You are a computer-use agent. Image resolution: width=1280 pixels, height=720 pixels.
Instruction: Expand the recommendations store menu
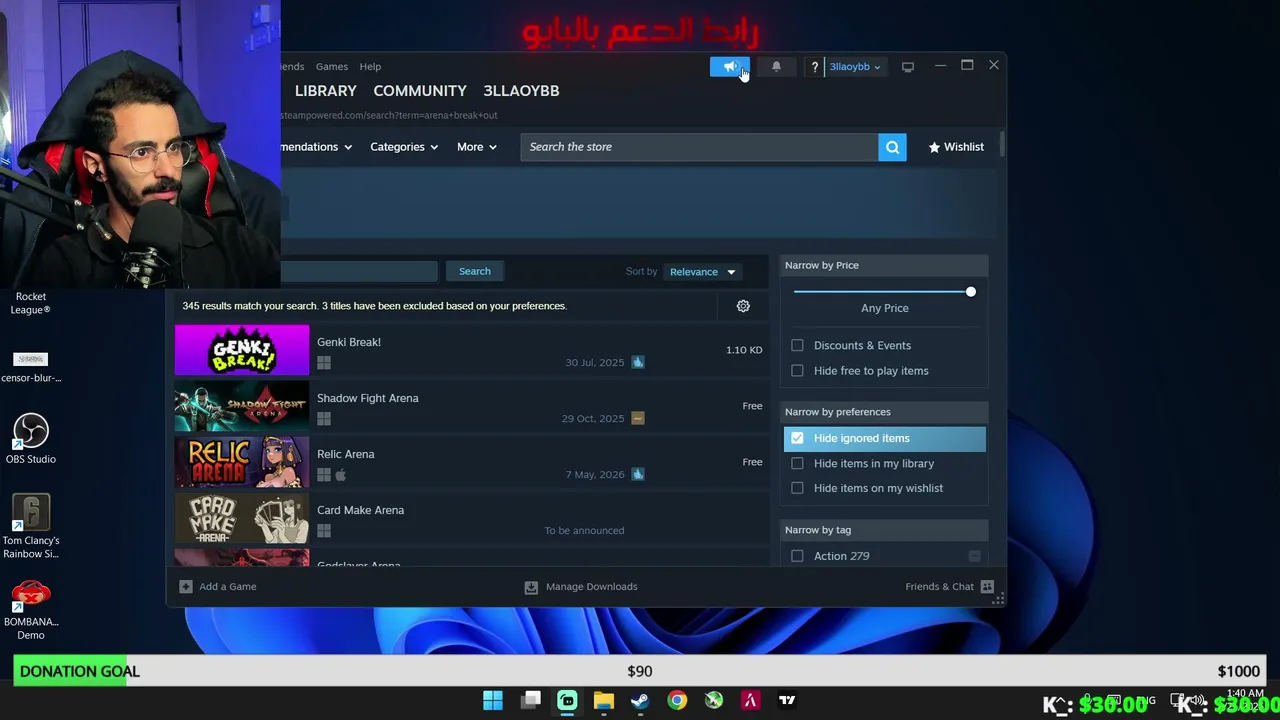tap(316, 147)
